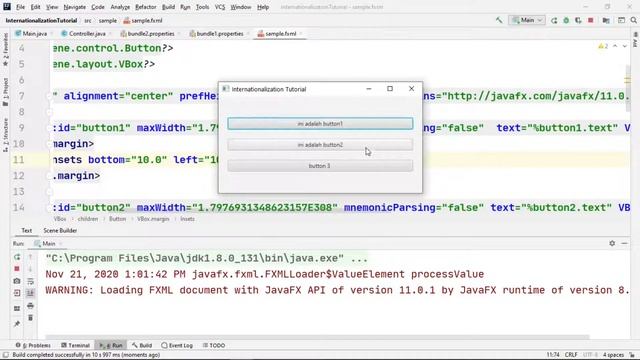Screen dimensions: 640x360
Task: Open the Build menu
Action: (x=168, y=7)
